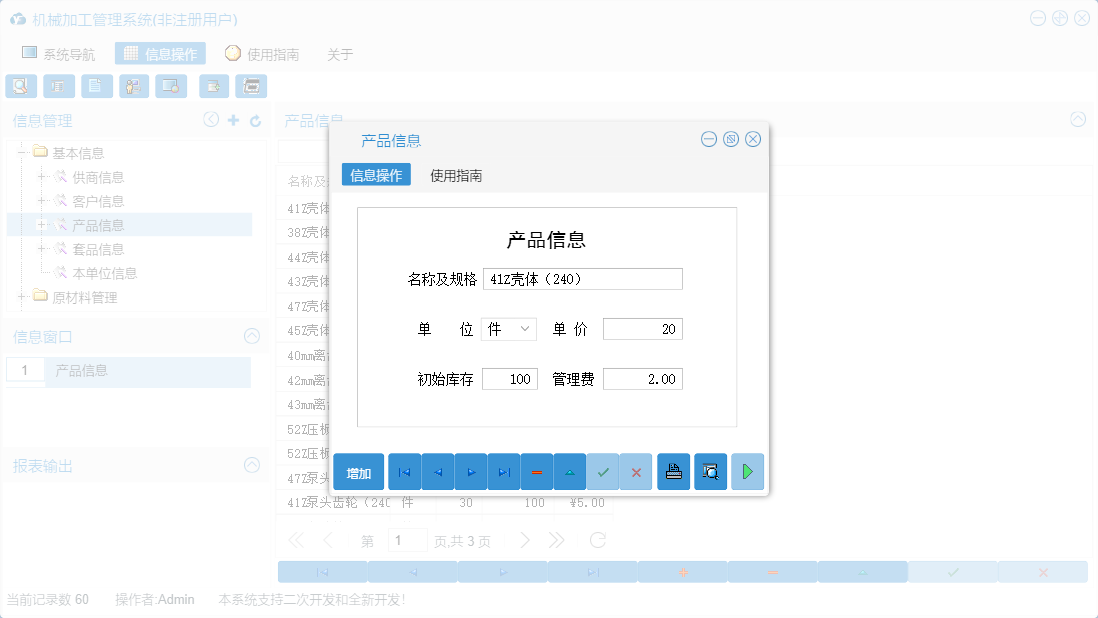This screenshot has width=1098, height=618.
Task: Delete the current record with the minus icon
Action: coord(537,471)
